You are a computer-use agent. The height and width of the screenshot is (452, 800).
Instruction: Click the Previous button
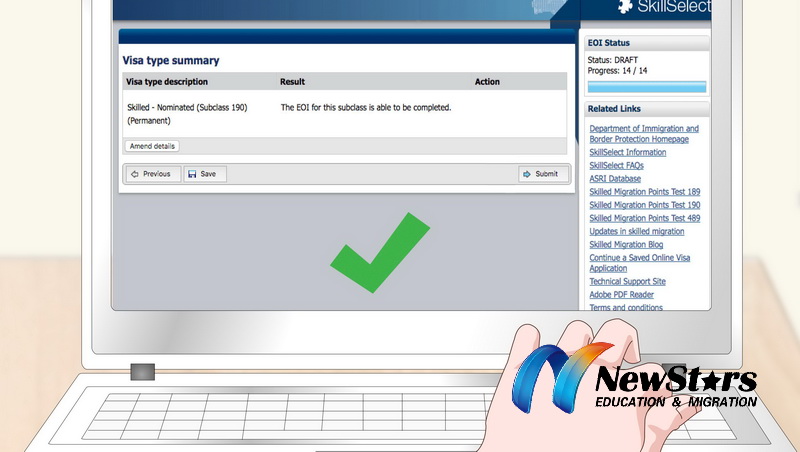click(x=153, y=174)
